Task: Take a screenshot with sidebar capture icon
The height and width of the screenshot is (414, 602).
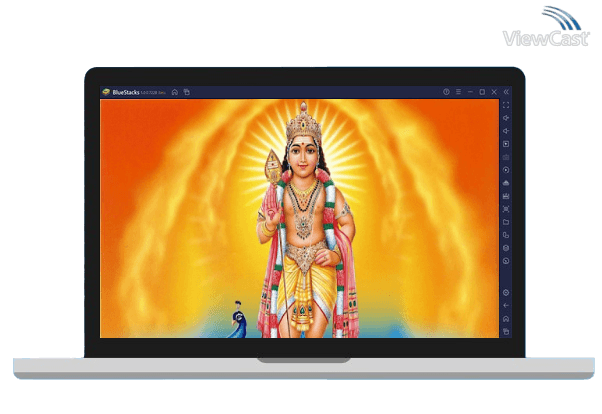Action: pyautogui.click(x=506, y=209)
